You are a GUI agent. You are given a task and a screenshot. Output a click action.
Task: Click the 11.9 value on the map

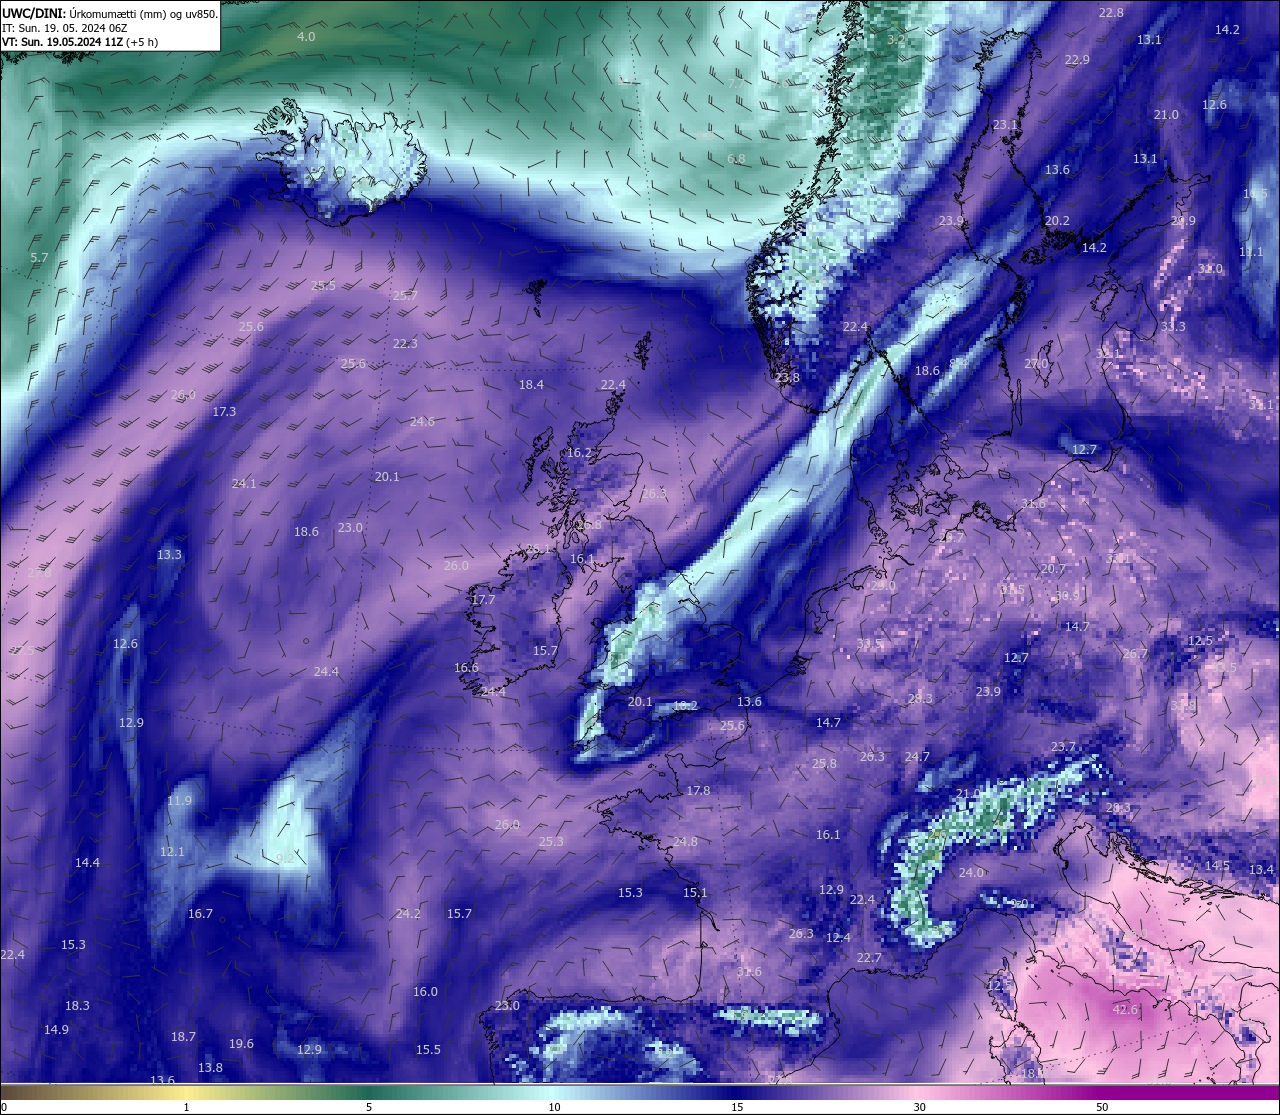pyautogui.click(x=179, y=800)
